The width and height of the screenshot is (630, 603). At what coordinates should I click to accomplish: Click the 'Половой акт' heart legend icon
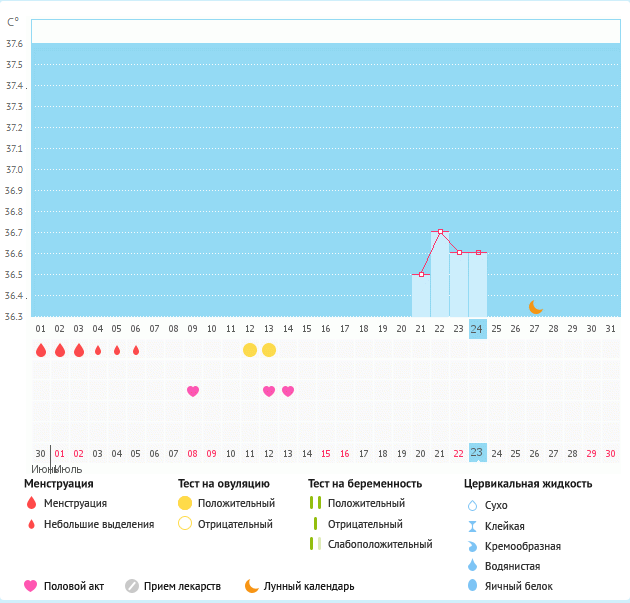pyautogui.click(x=31, y=586)
